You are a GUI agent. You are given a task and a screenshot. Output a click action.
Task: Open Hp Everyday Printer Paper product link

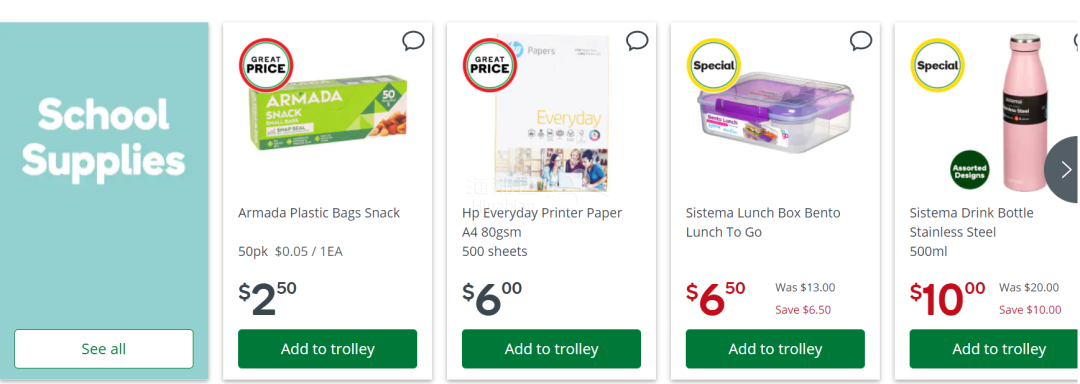click(542, 222)
